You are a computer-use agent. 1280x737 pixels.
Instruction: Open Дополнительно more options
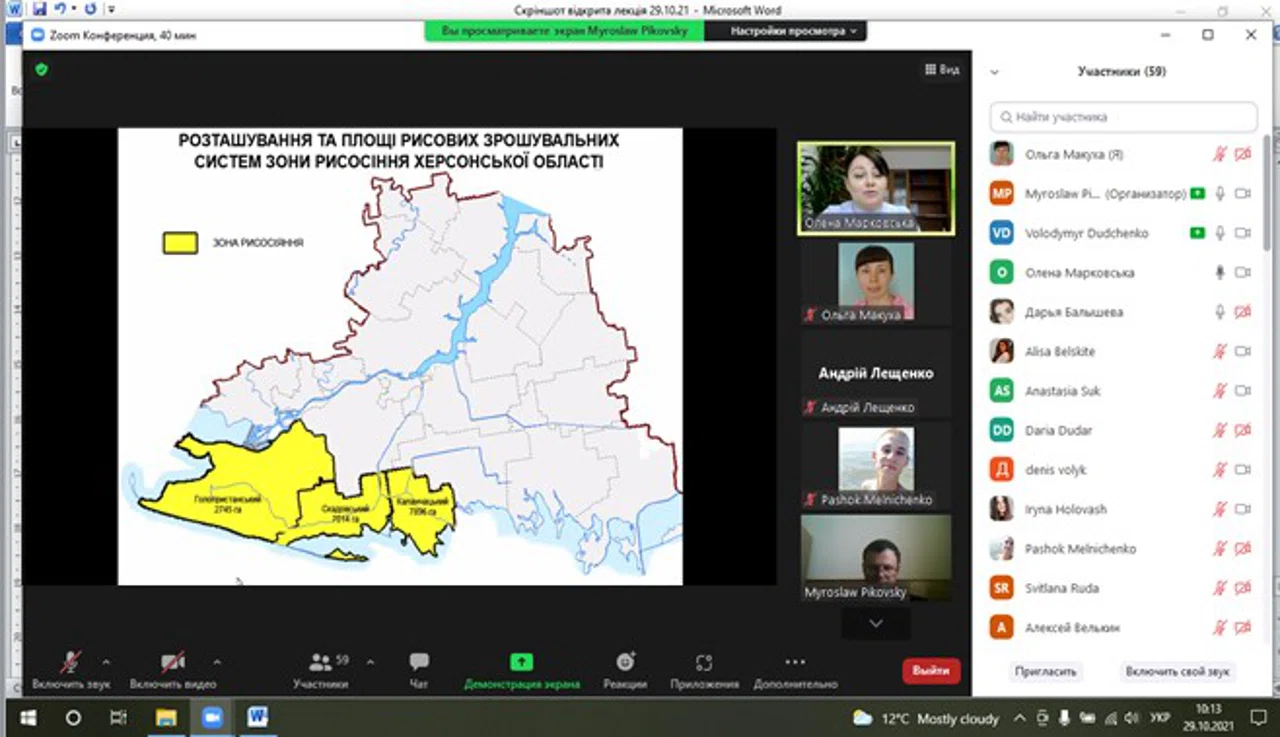tap(795, 670)
